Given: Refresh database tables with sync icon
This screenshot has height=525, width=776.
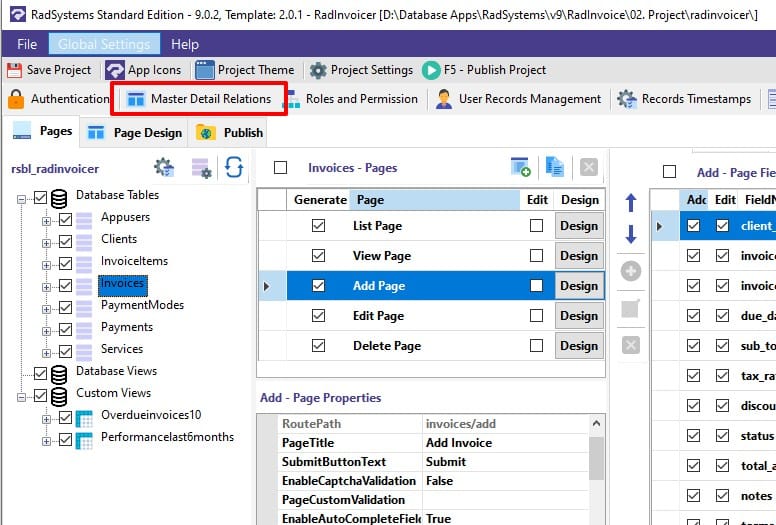Looking at the screenshot, I should click(234, 167).
